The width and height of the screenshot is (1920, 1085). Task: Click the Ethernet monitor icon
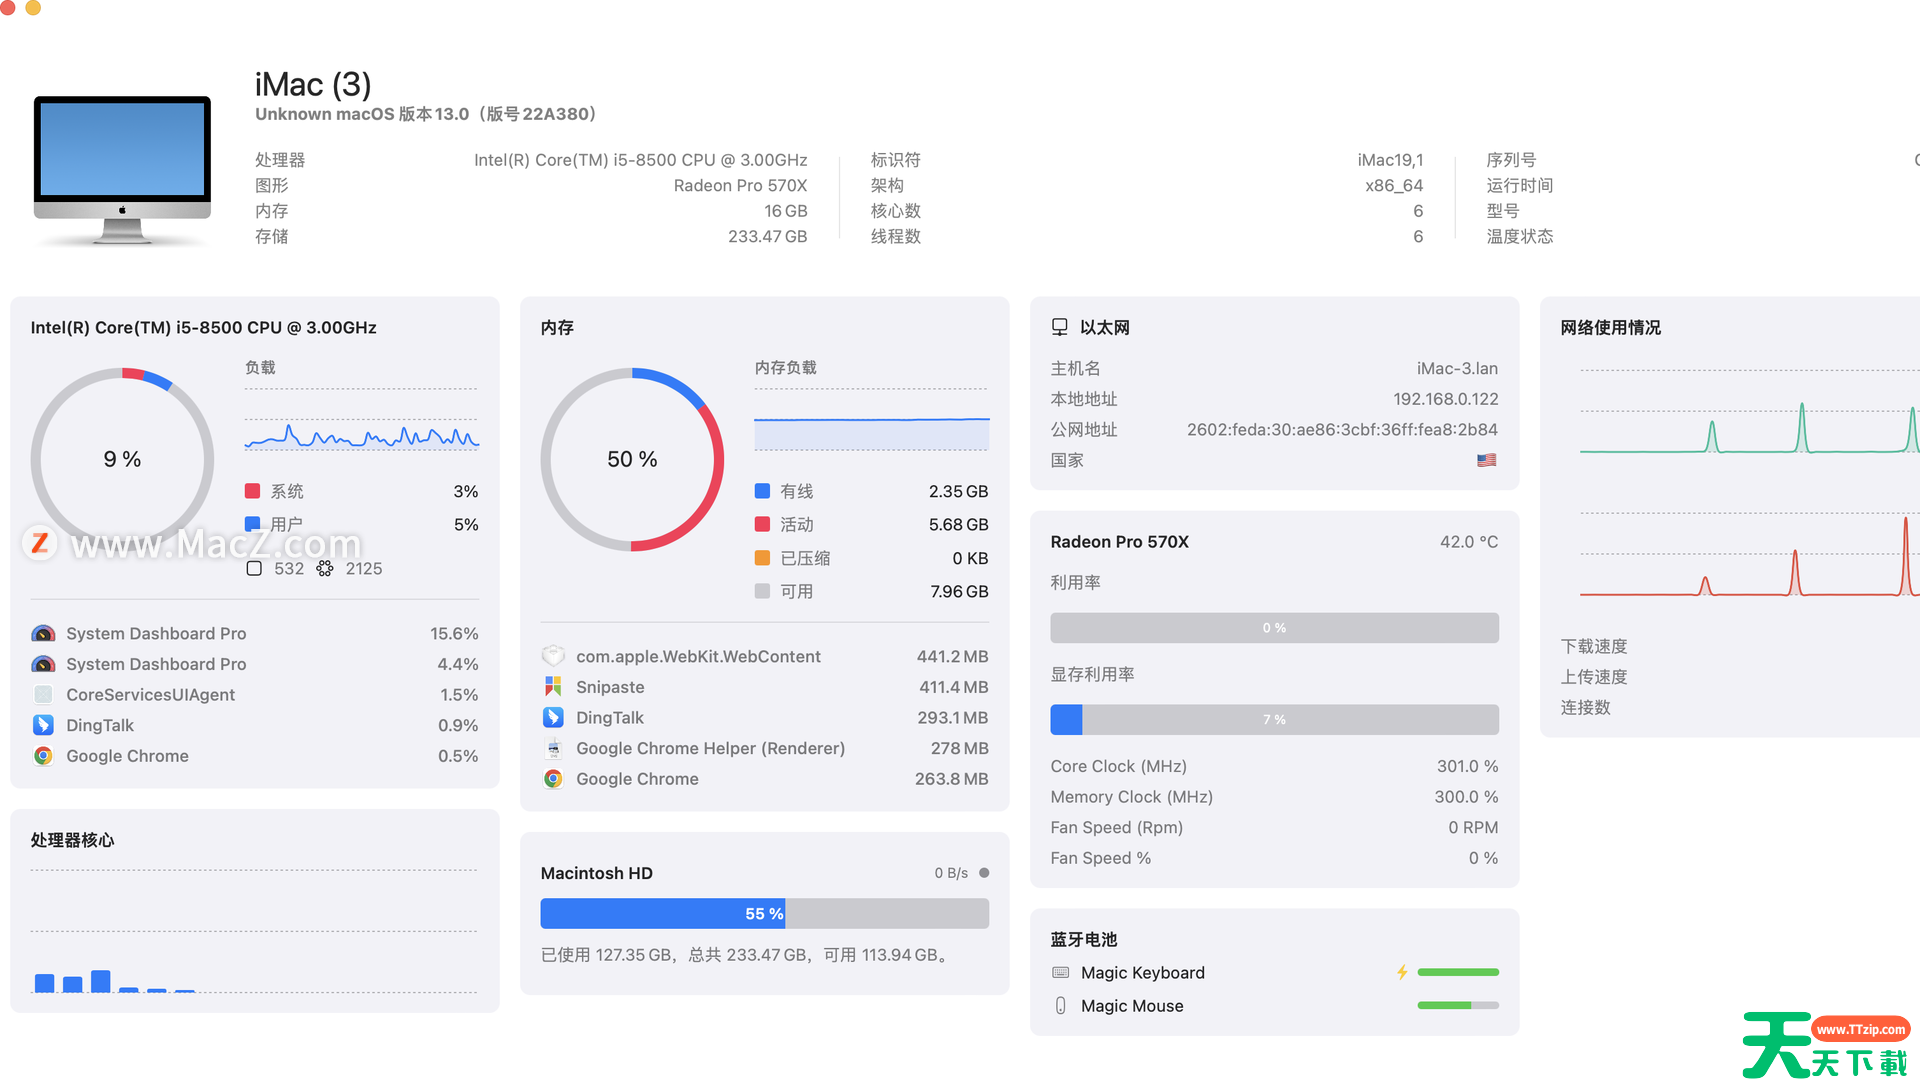[1060, 327]
